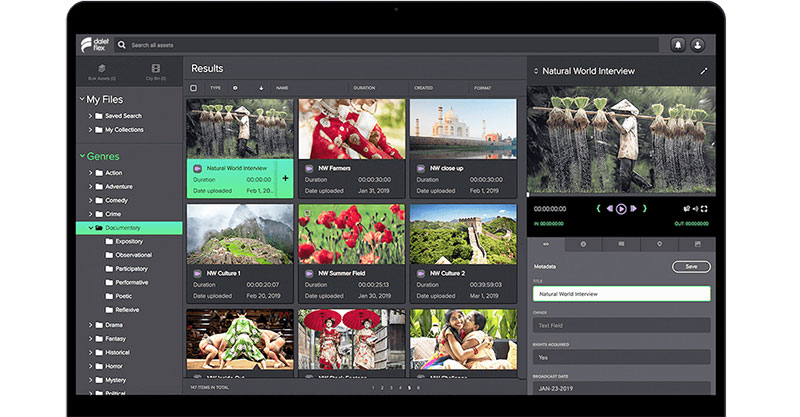Expand the Fantasy genre folder
Screen dimensions: 800x417
(x=90, y=339)
